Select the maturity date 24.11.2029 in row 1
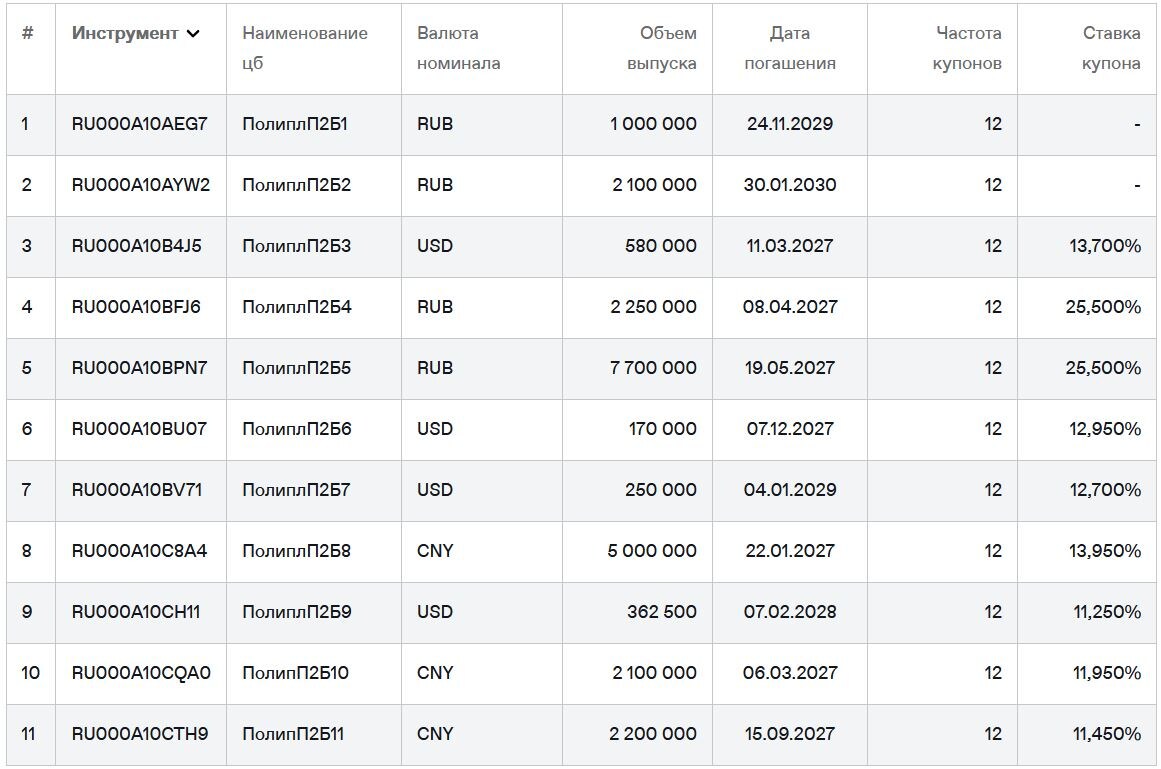Image resolution: width=1161 pixels, height=769 pixels. coord(790,124)
